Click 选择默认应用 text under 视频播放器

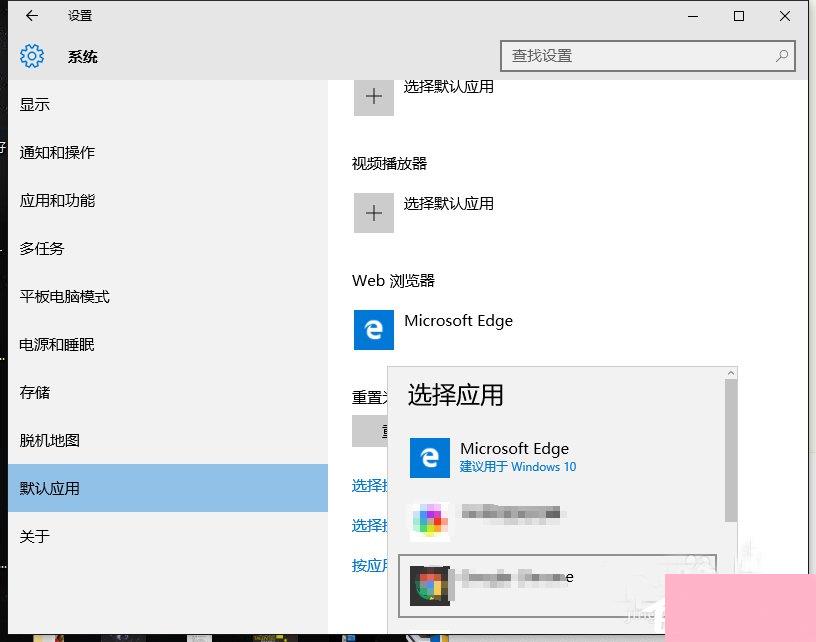pyautogui.click(x=449, y=203)
